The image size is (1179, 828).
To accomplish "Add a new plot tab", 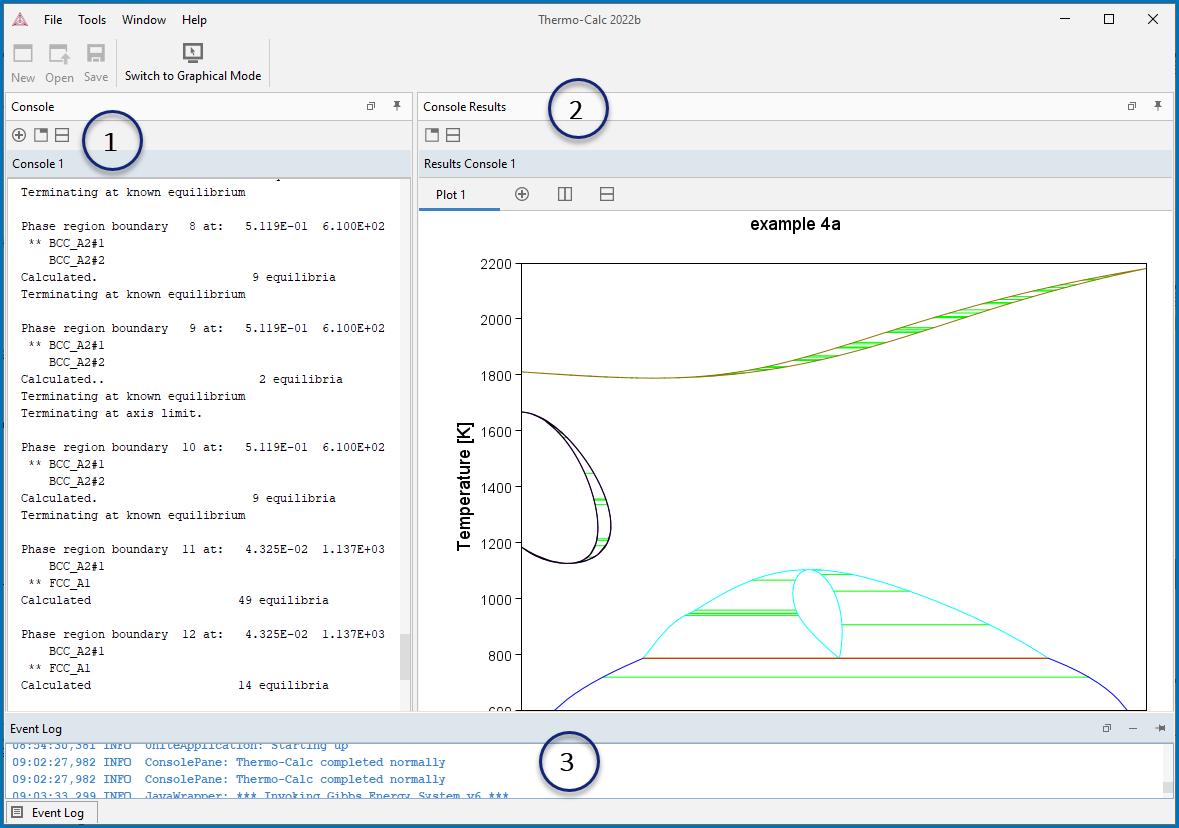I will [x=522, y=195].
